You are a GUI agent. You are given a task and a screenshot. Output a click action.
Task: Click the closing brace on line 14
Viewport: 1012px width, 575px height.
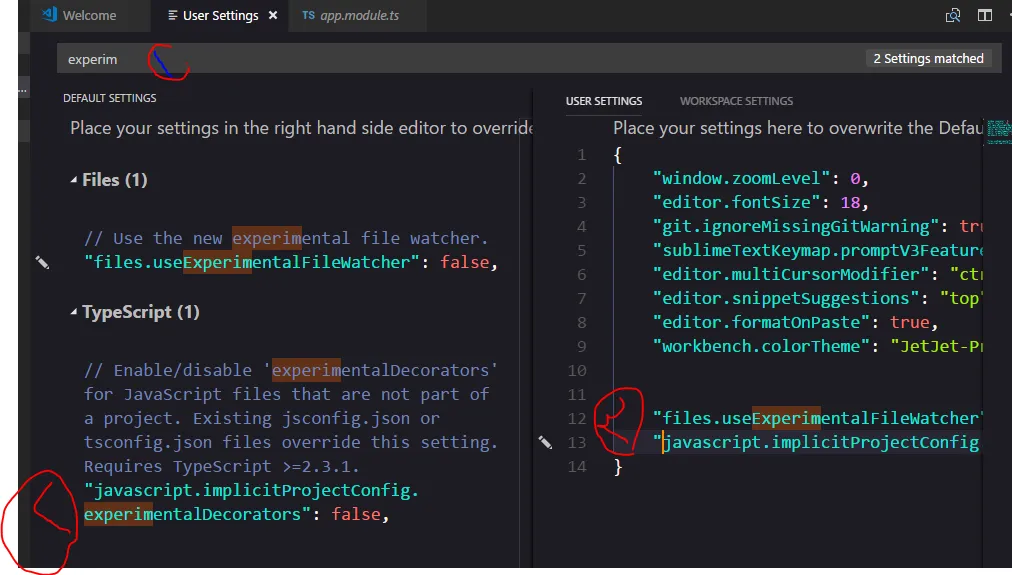click(618, 467)
